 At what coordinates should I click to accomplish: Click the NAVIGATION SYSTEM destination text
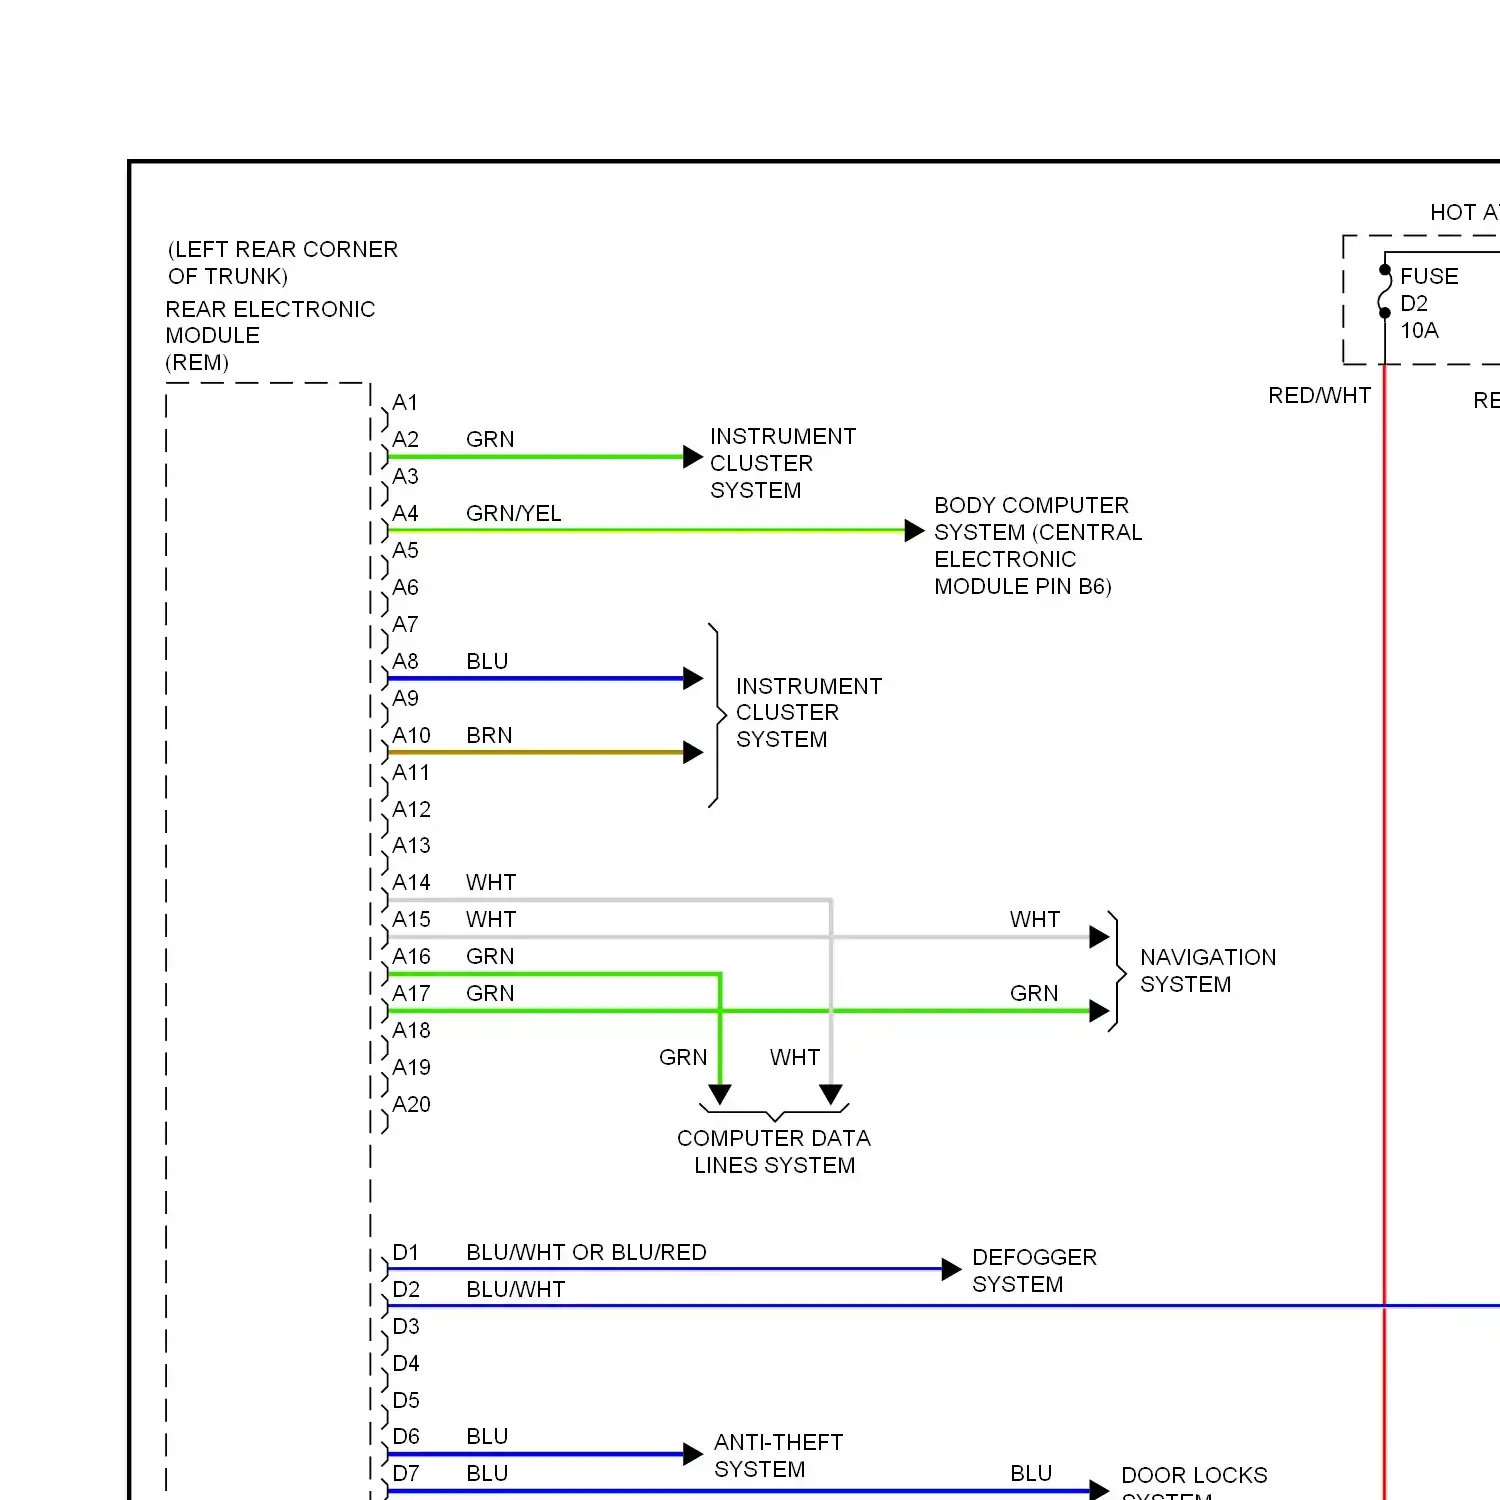tap(1208, 970)
